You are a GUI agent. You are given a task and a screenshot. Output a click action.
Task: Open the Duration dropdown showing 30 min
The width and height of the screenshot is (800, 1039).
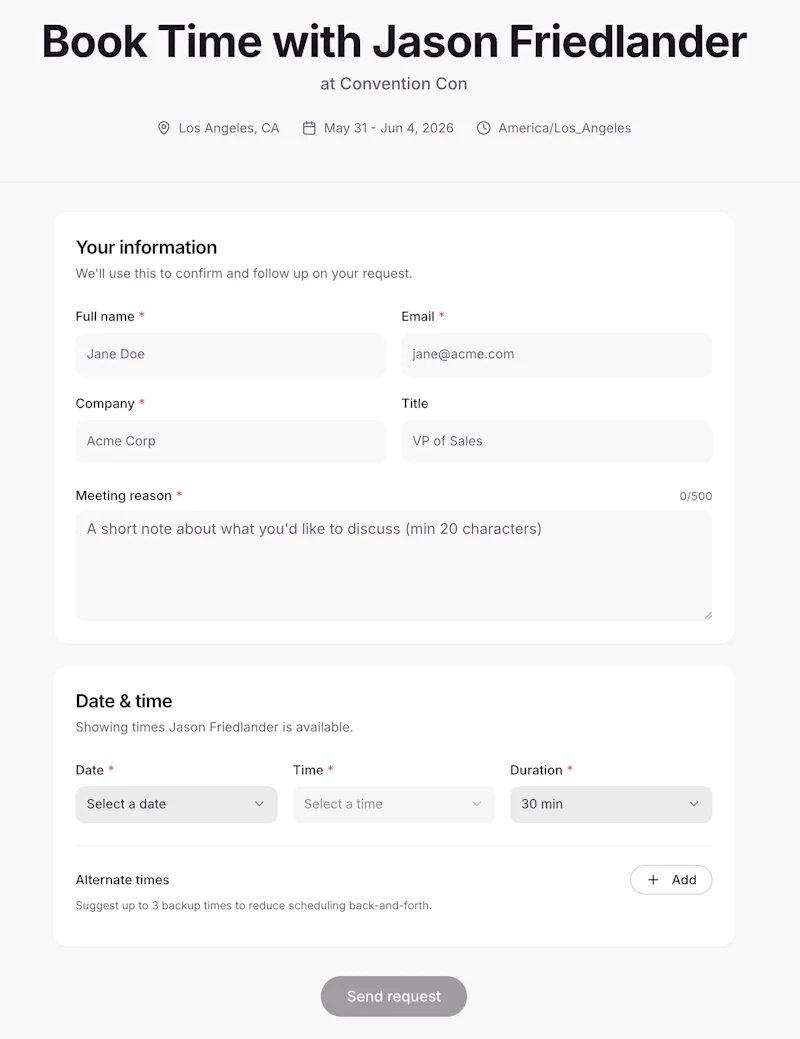[611, 804]
